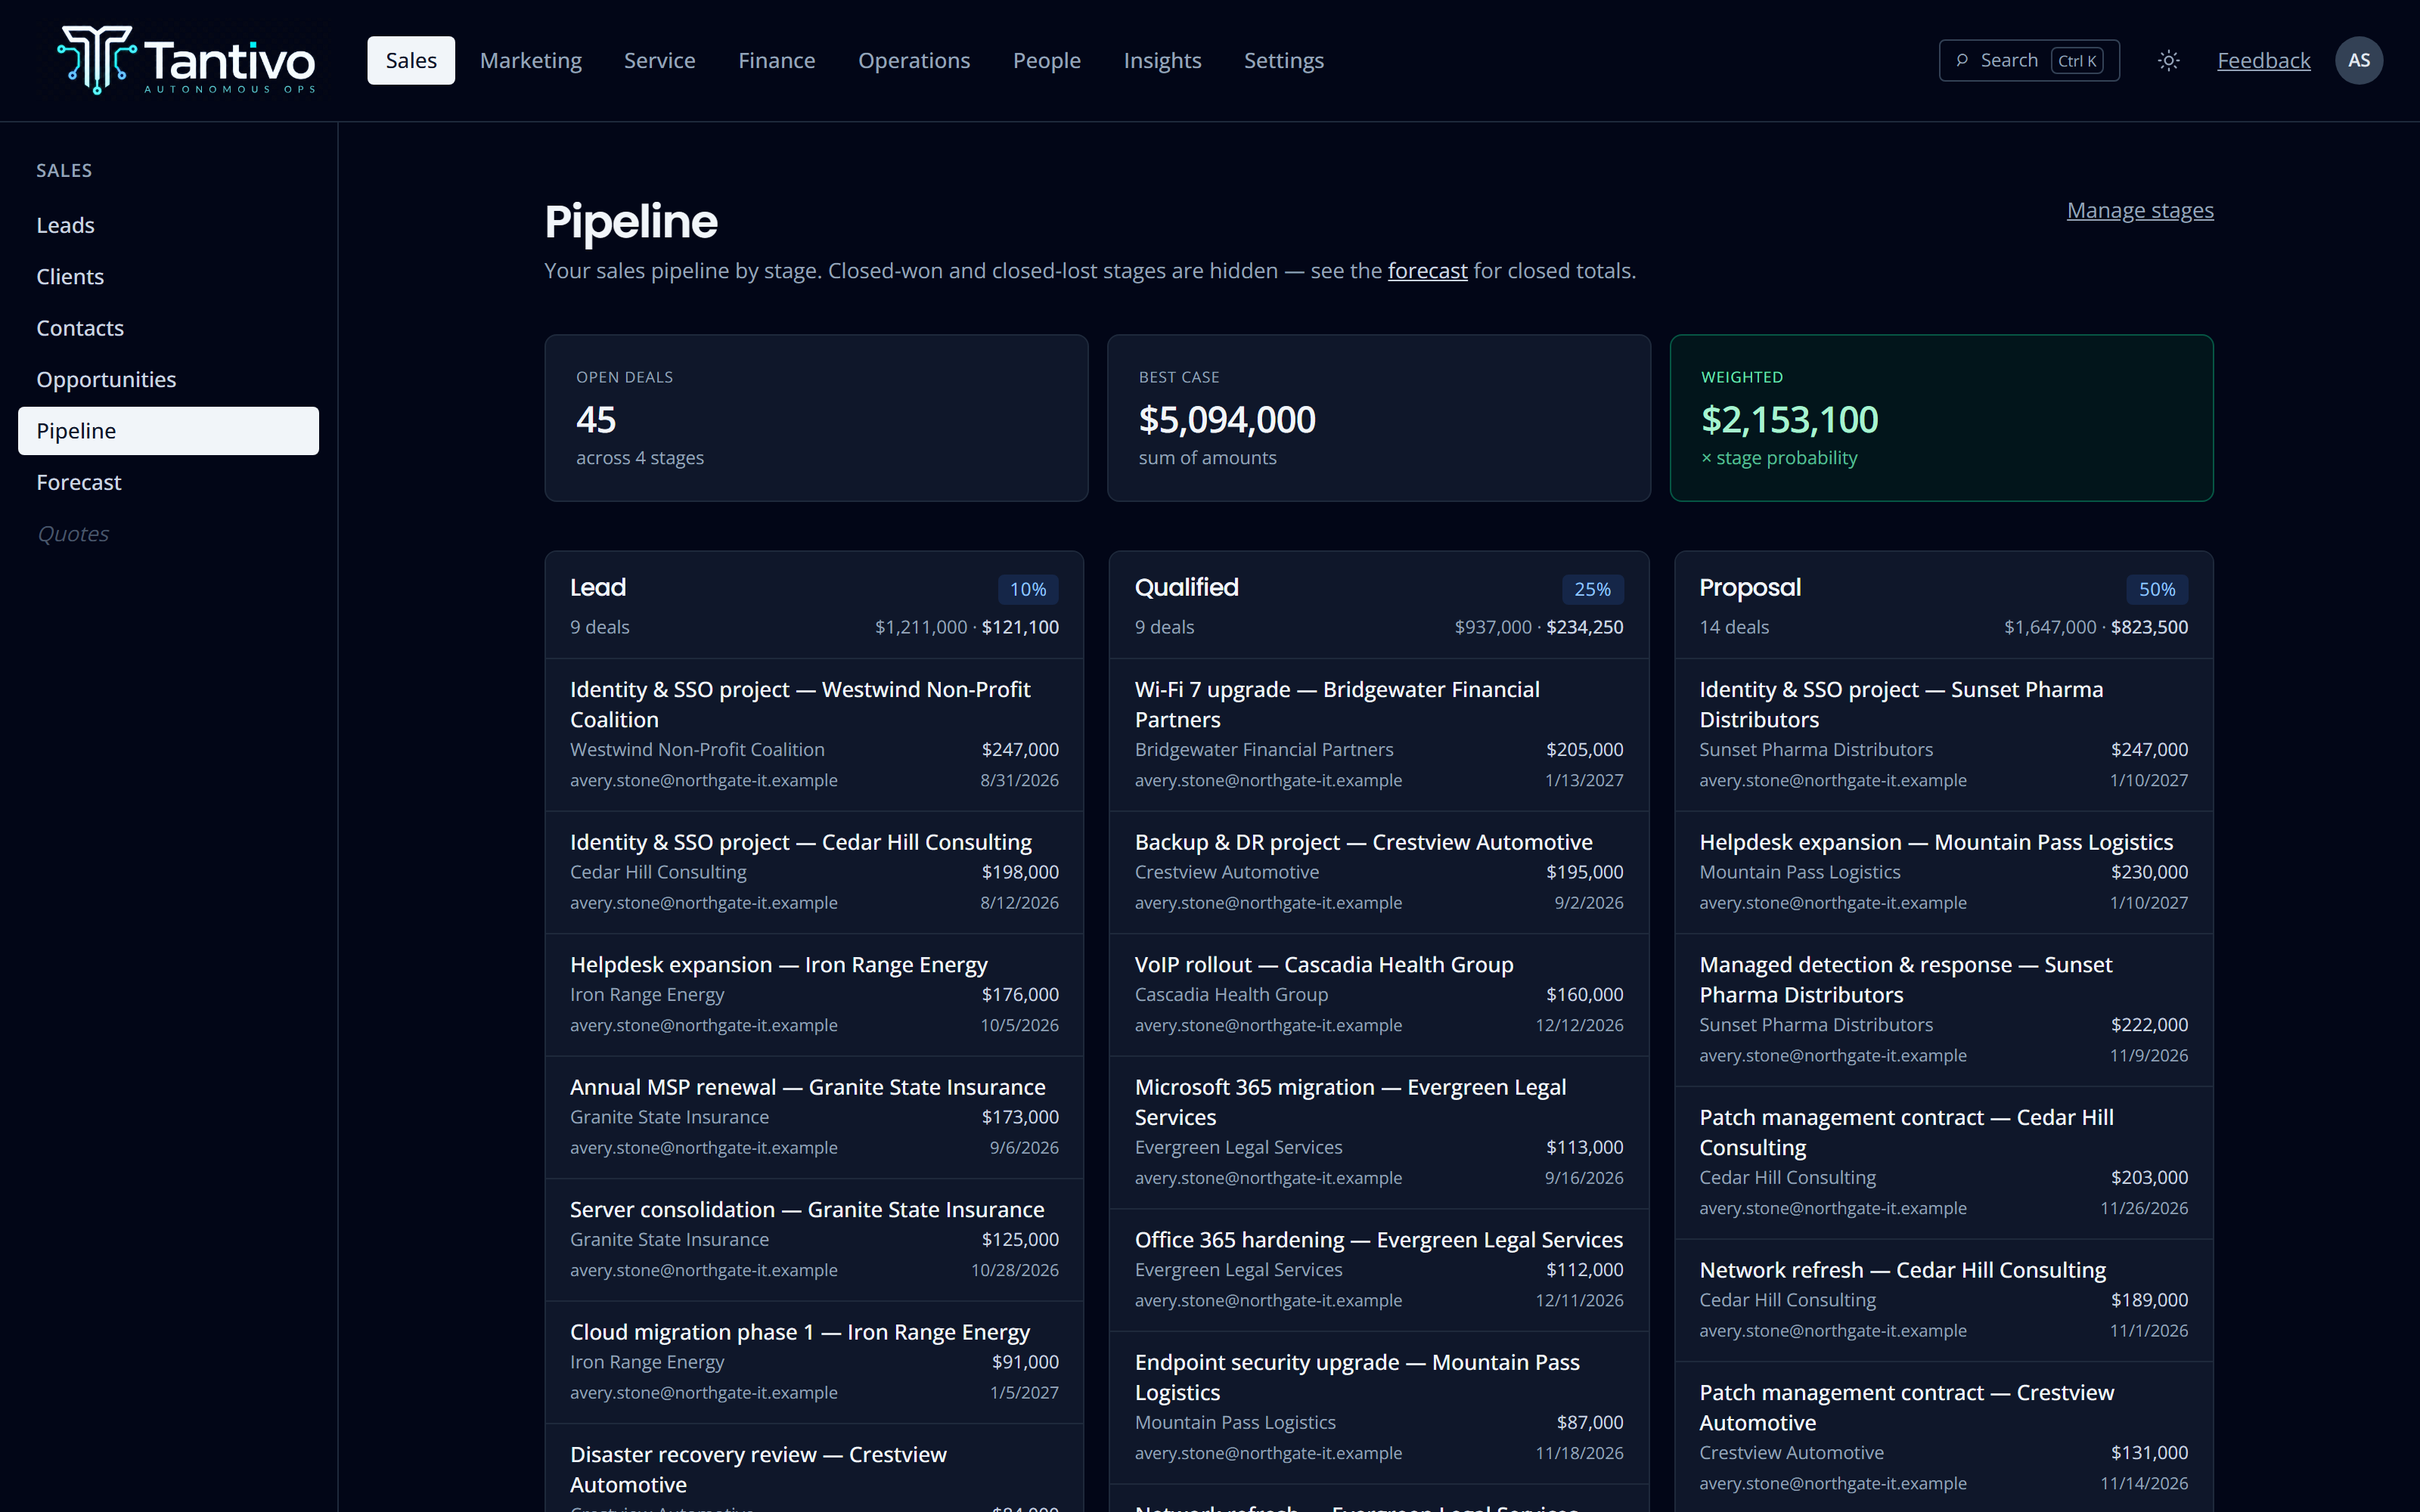
Task: Follow the forecast link in the description
Action: coord(1427,271)
